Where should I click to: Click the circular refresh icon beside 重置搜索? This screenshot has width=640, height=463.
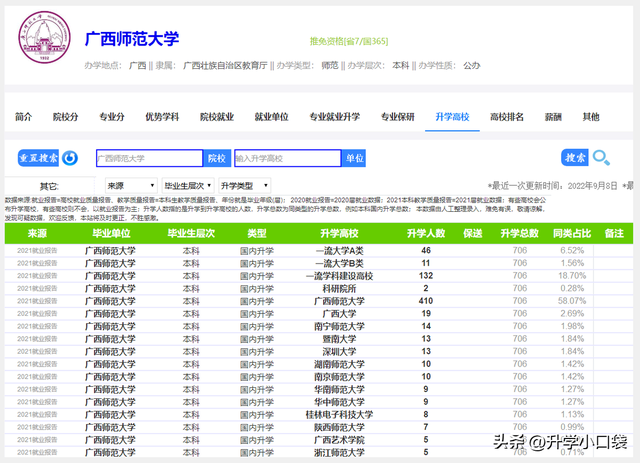70,158
